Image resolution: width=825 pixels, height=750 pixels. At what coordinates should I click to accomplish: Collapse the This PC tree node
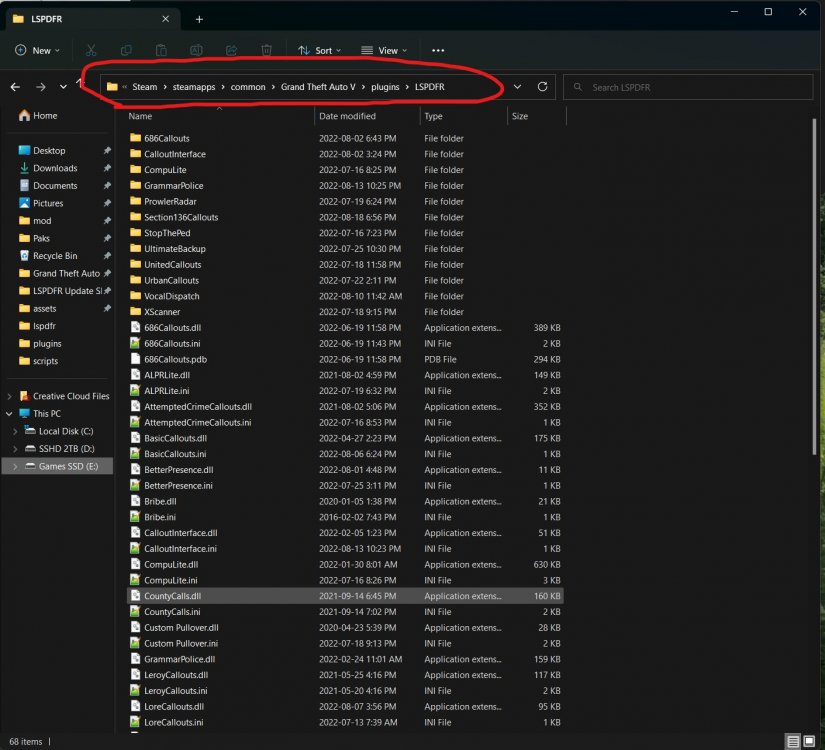9,414
